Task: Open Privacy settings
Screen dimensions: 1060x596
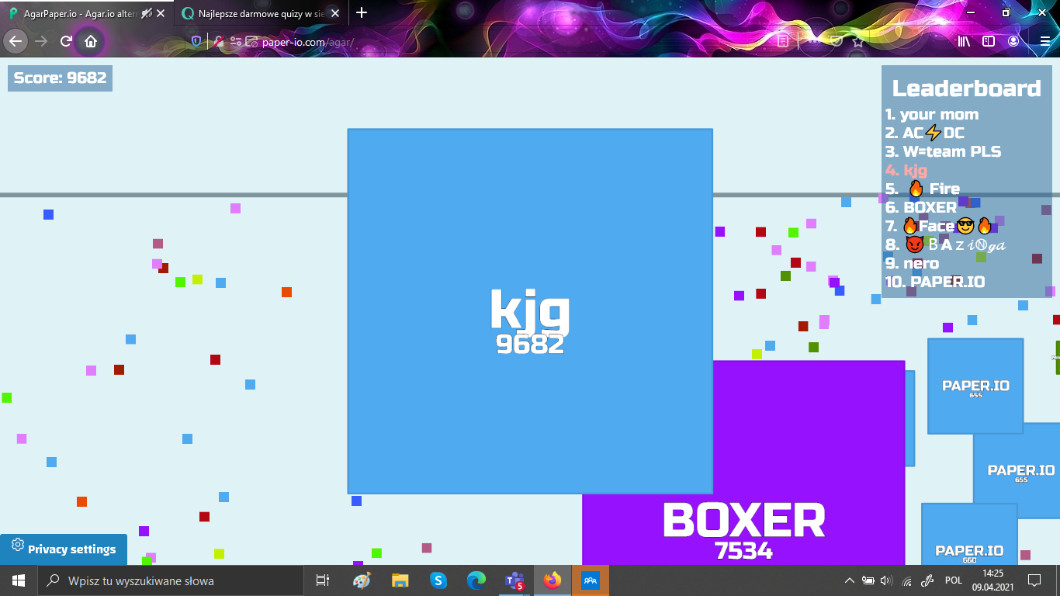Action: (x=63, y=549)
